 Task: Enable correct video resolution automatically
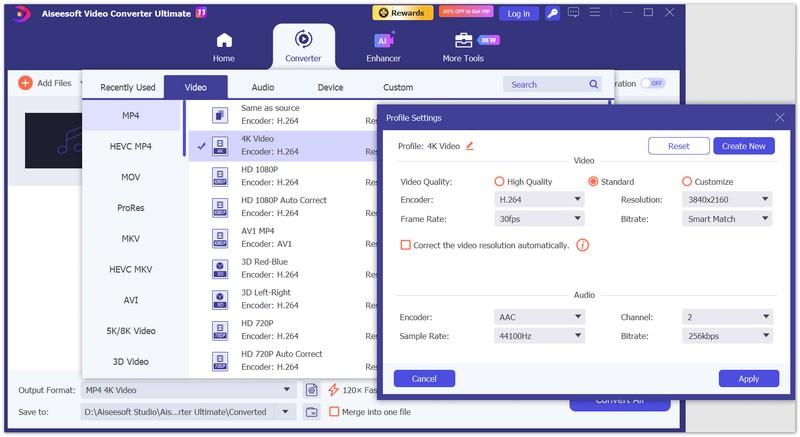tap(406, 245)
